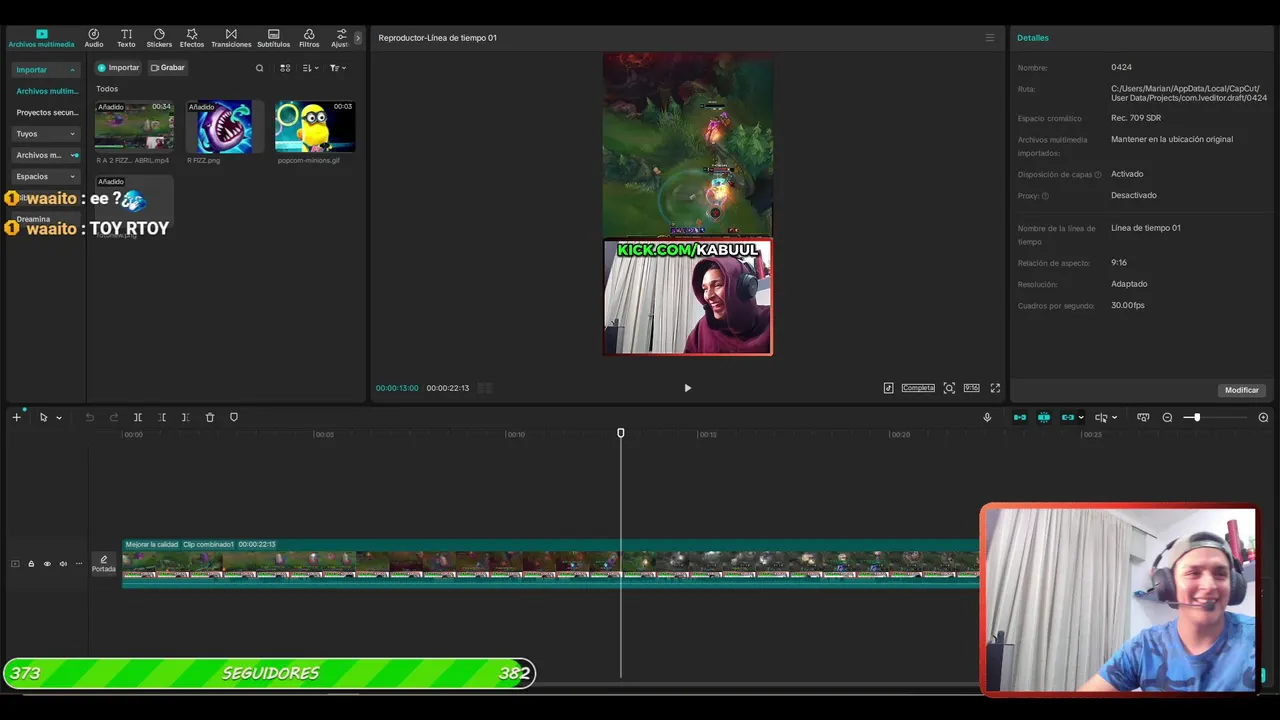This screenshot has height=720, width=1280.
Task: Select the Archivos multimedia top tab
Action: 41,38
